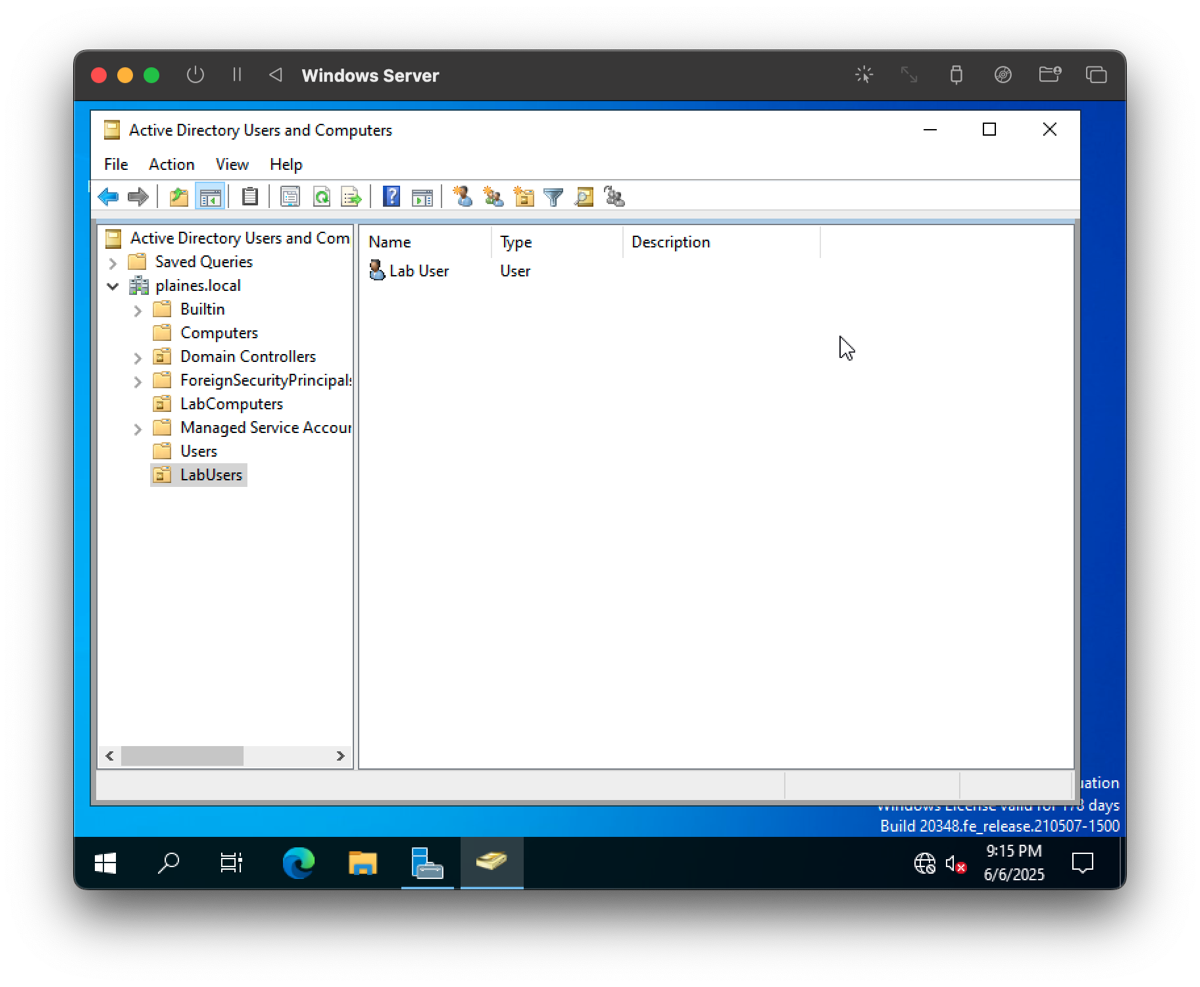The height and width of the screenshot is (987, 1200).
Task: Select the LabUsers organizational unit
Action: pos(211,475)
